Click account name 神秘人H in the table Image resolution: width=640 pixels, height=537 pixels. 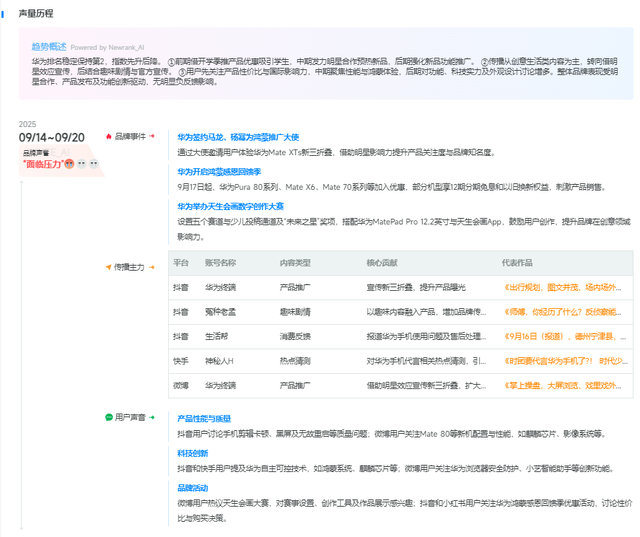coord(219,361)
